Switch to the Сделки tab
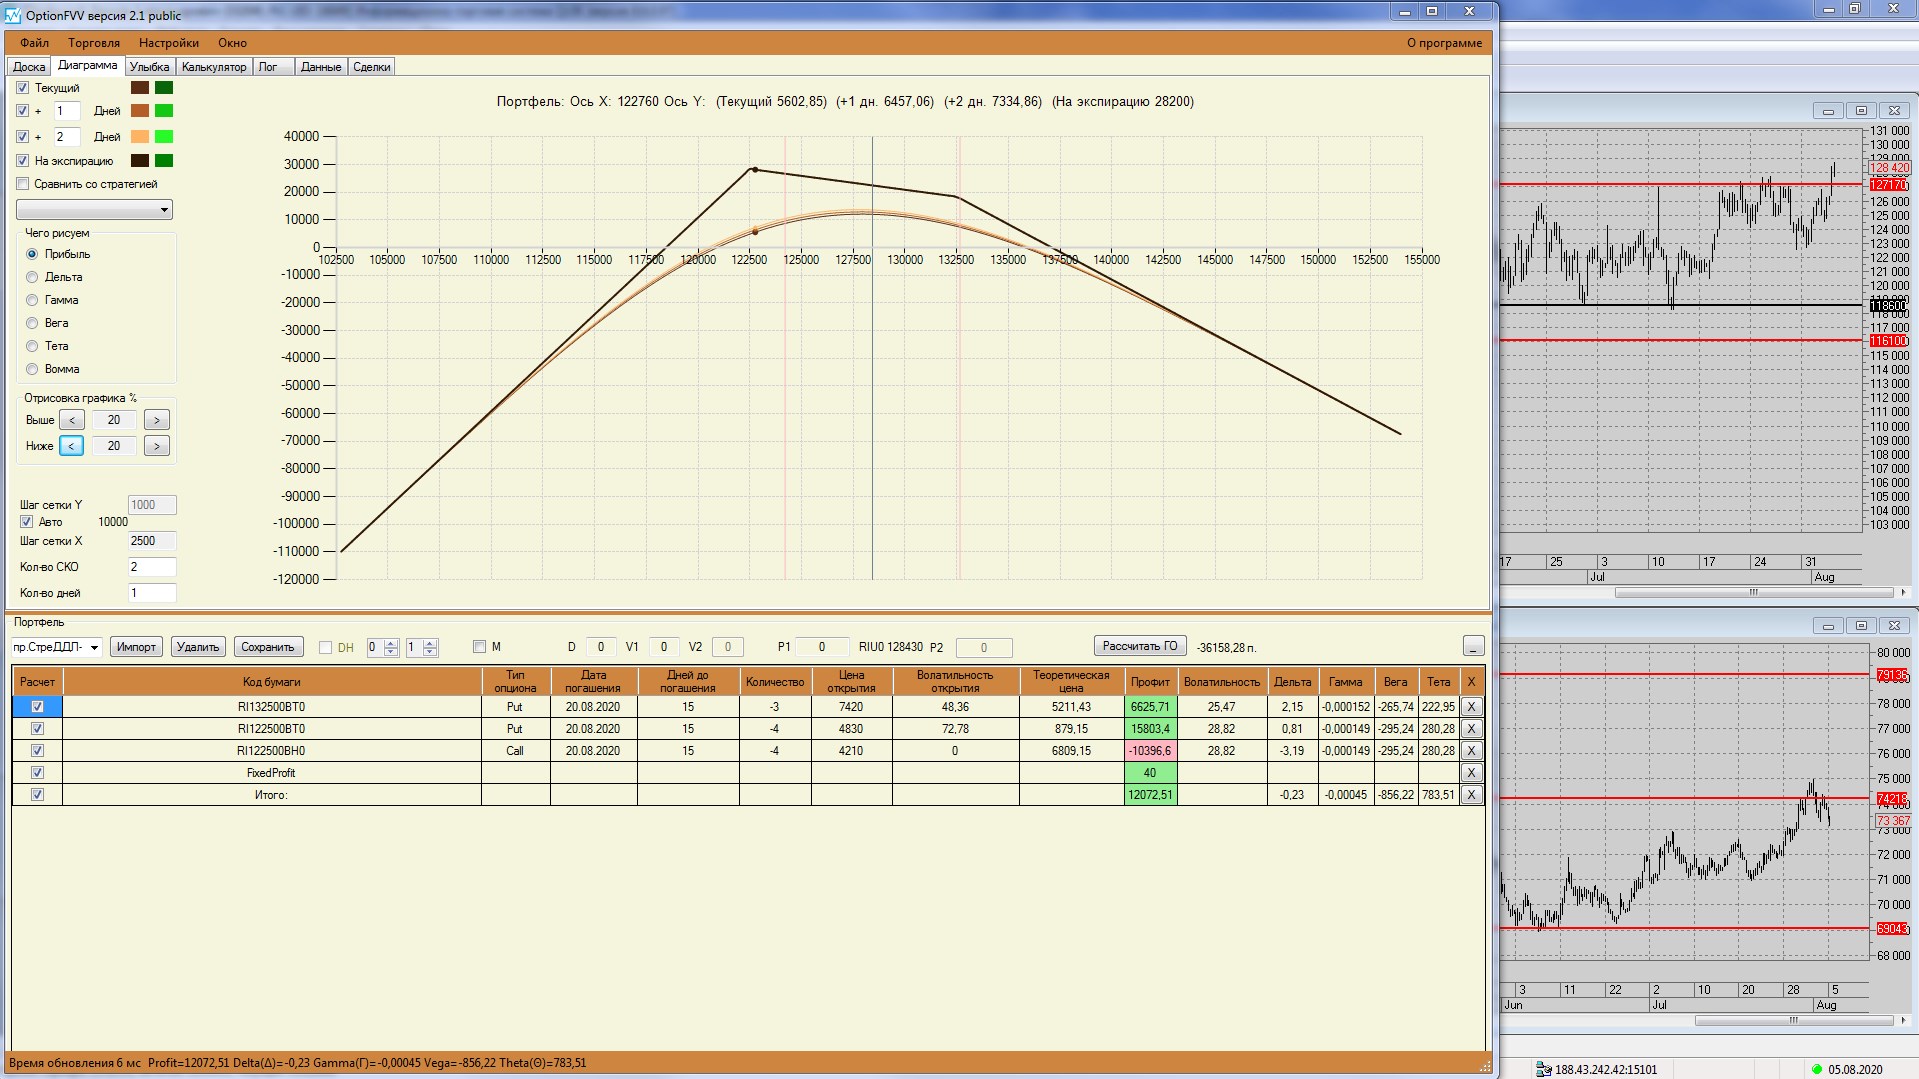The image size is (1919, 1079). pyautogui.click(x=372, y=67)
